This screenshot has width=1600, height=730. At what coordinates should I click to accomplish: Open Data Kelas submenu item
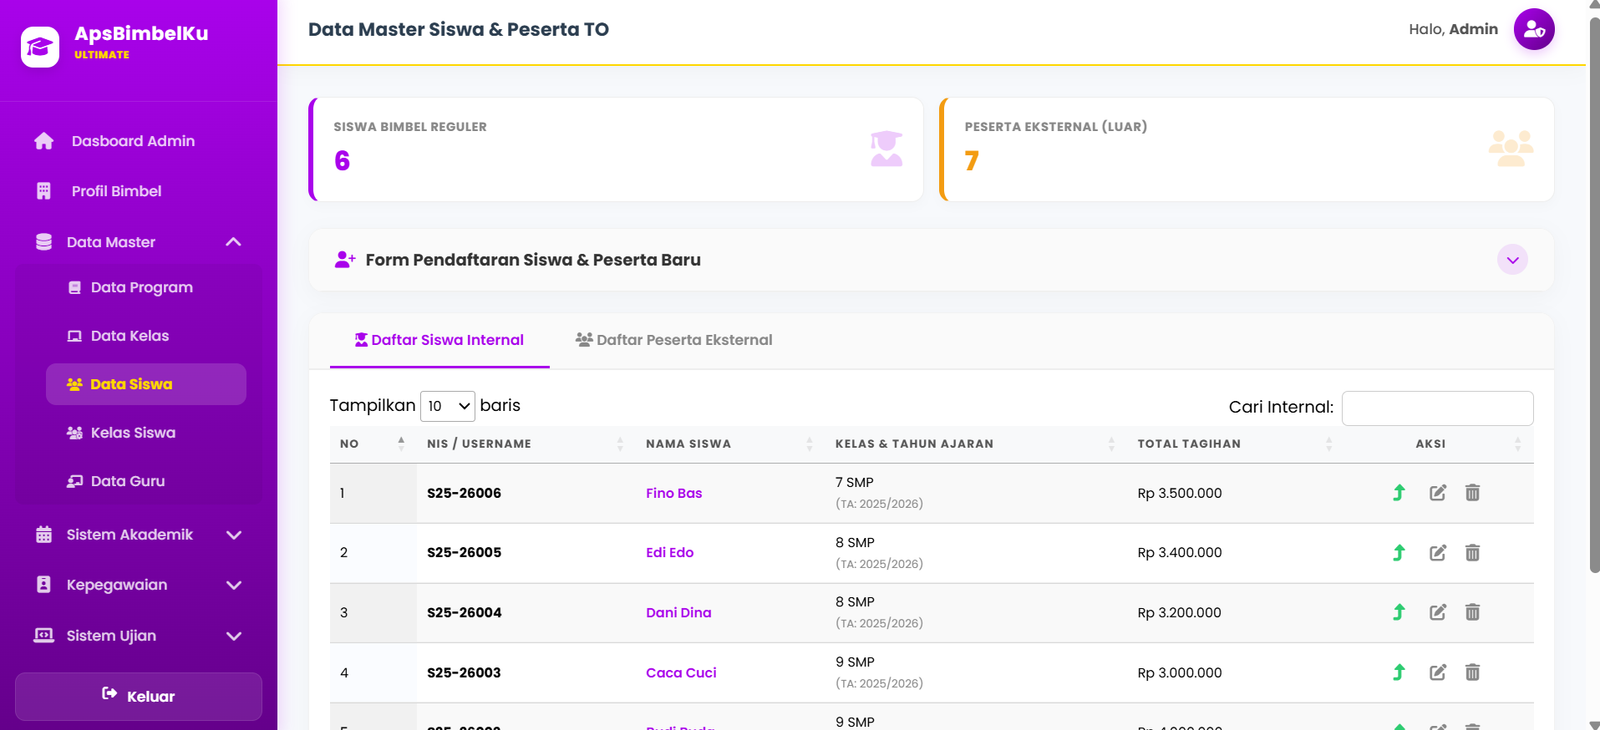click(146, 336)
